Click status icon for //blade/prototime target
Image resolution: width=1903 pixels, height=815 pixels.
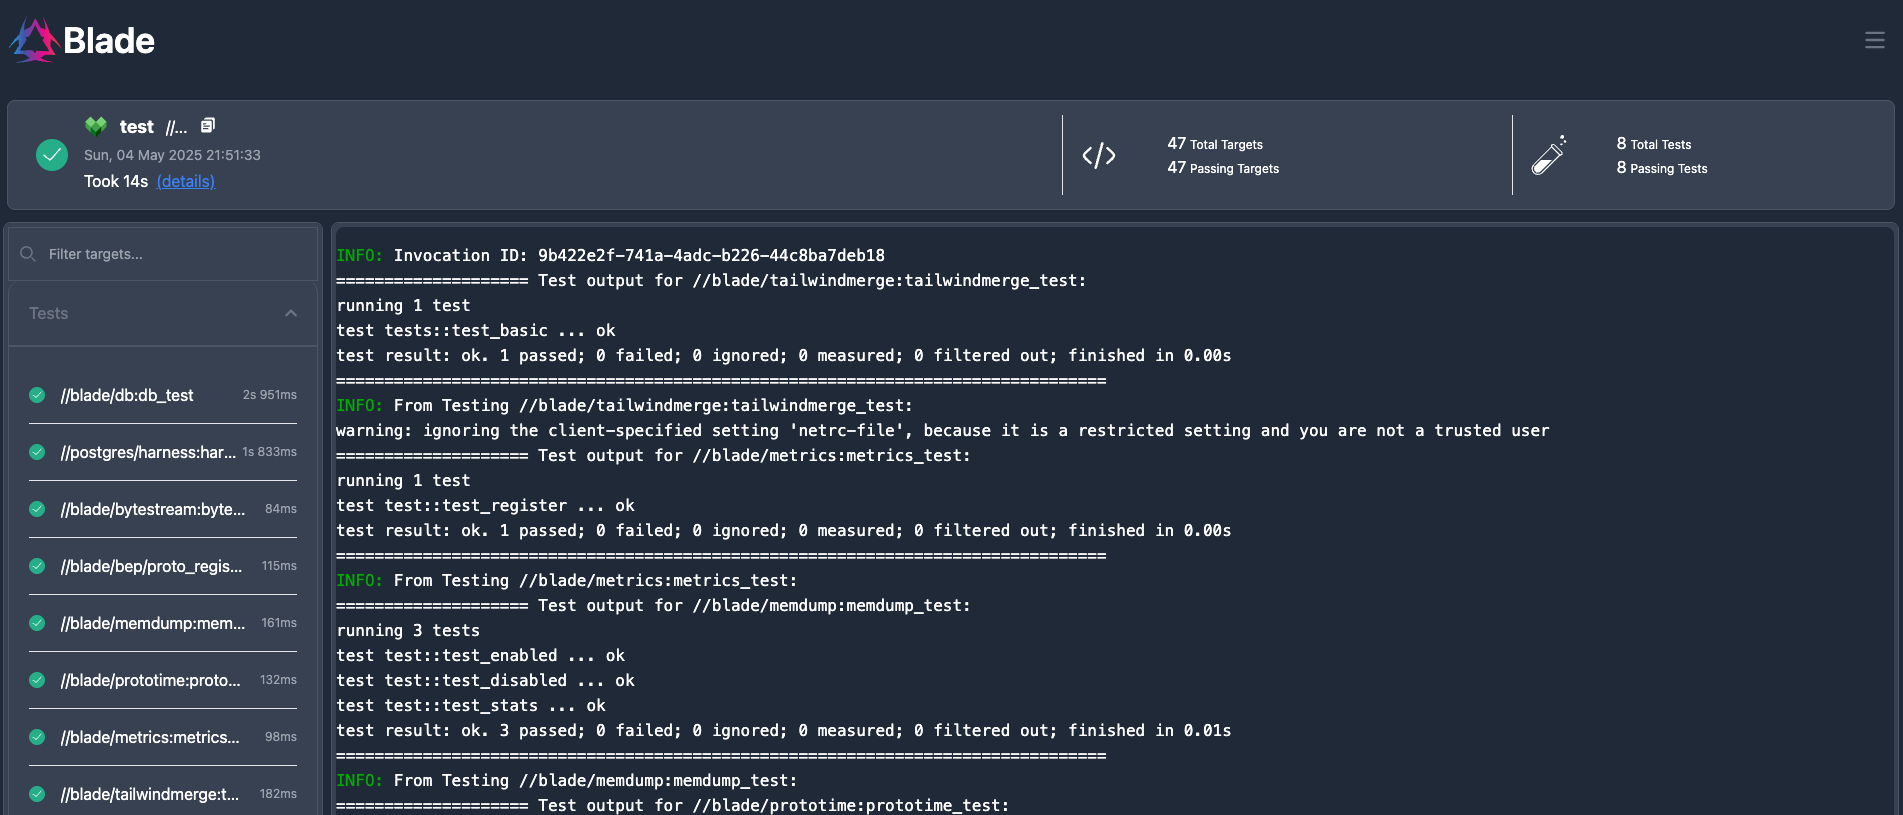[37, 680]
